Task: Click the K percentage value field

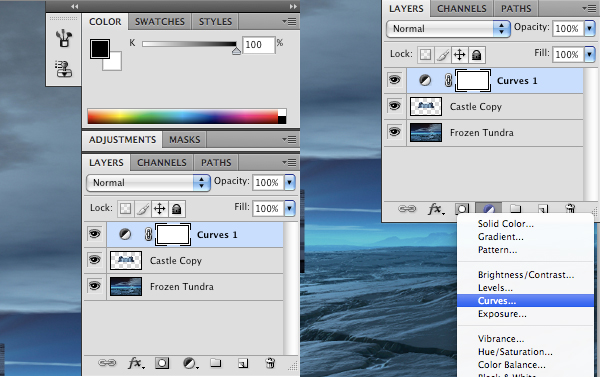Action: (258, 45)
